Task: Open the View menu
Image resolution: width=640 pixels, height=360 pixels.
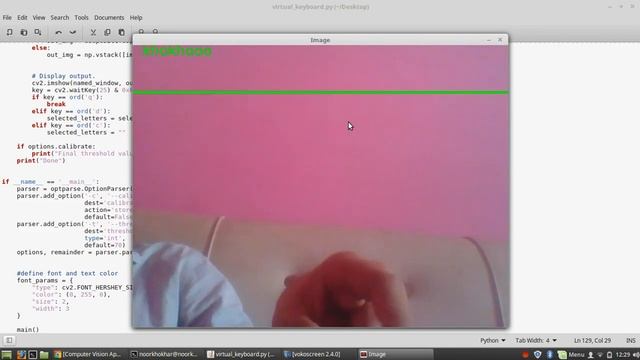Action: 39,18
